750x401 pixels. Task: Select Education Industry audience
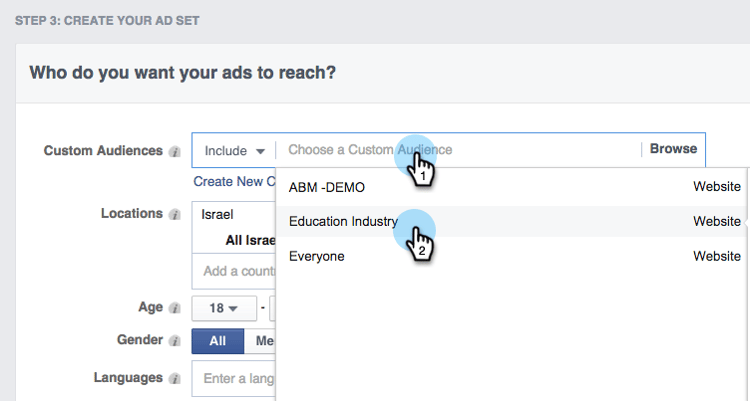343,221
